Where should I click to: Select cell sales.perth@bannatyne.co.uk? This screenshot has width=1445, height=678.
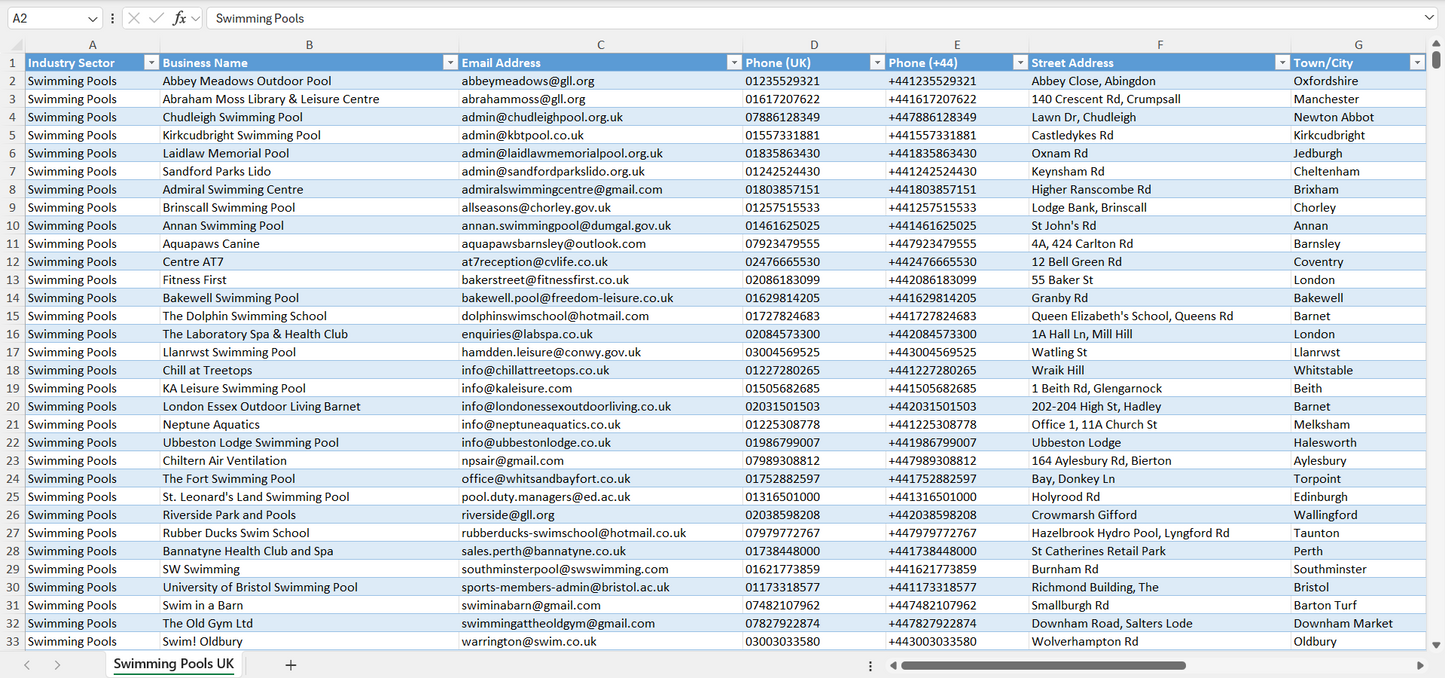(600, 551)
